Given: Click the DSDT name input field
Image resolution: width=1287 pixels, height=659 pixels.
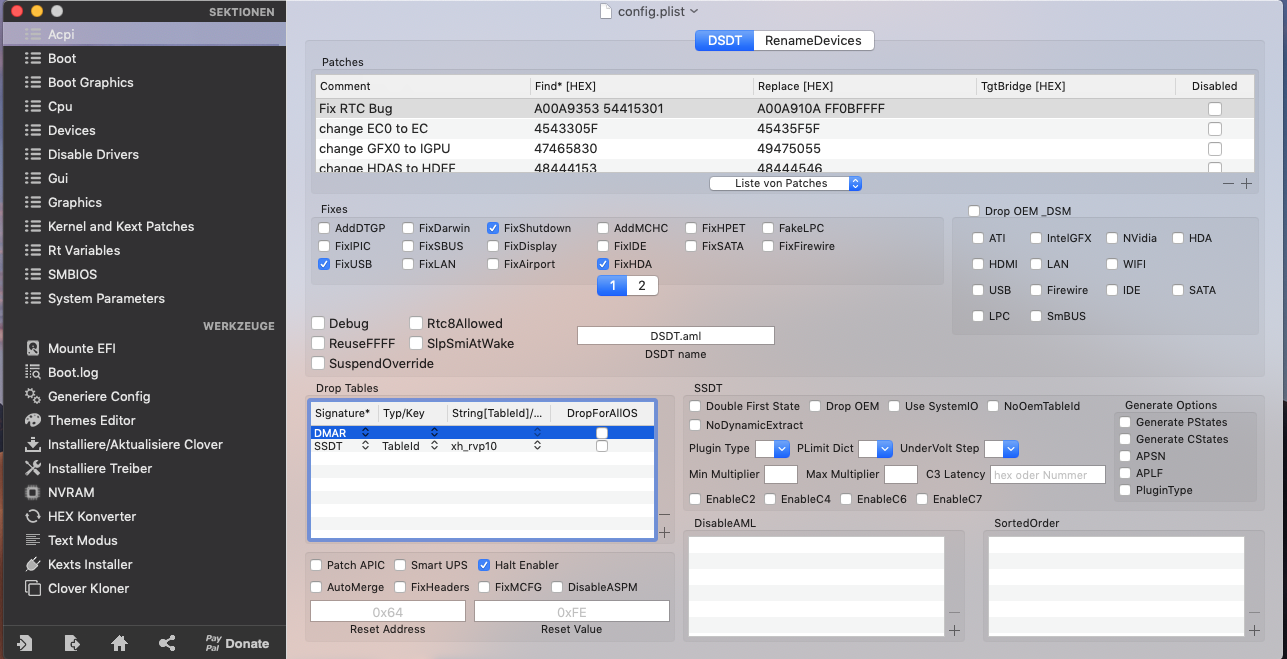Looking at the screenshot, I should (676, 336).
